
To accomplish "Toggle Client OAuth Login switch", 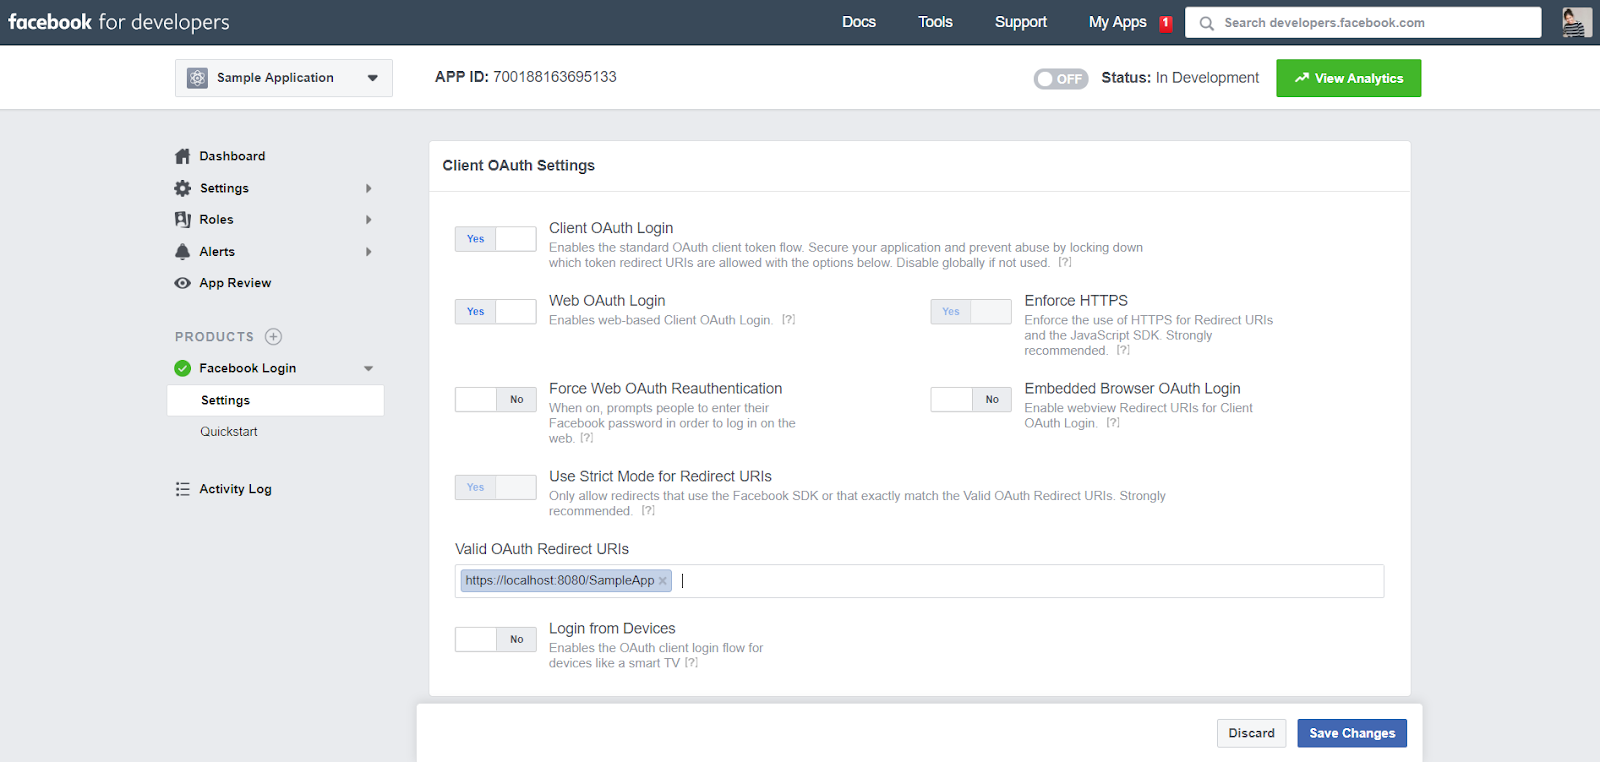I will 496,239.
